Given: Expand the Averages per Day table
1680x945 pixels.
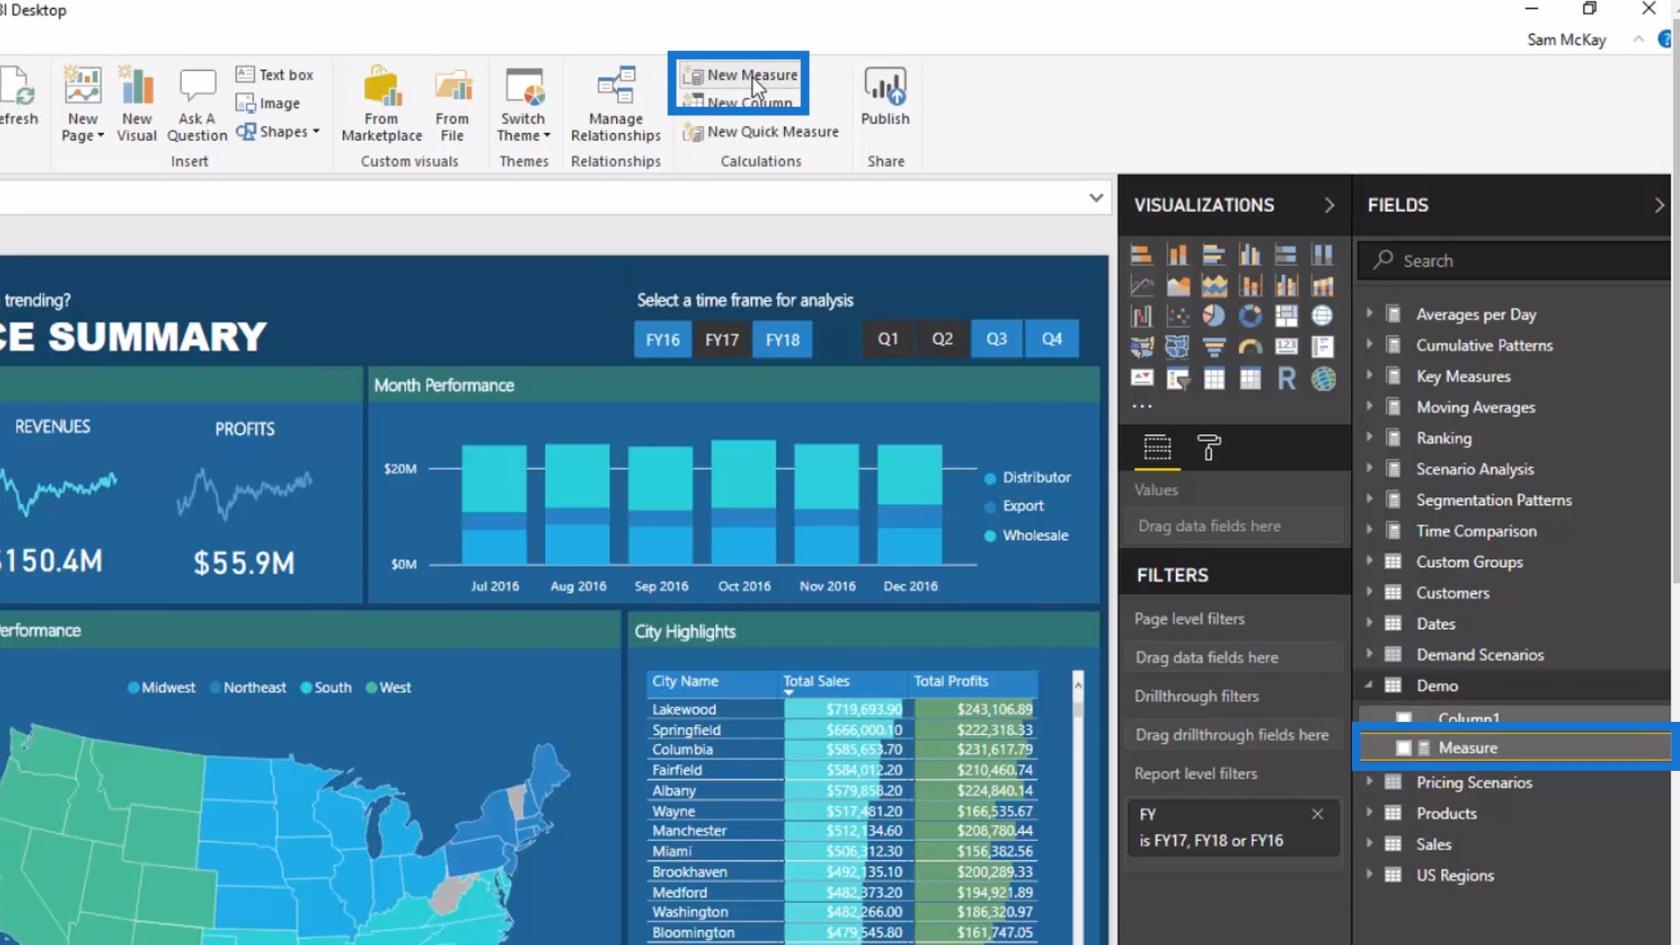Looking at the screenshot, I should point(1370,314).
